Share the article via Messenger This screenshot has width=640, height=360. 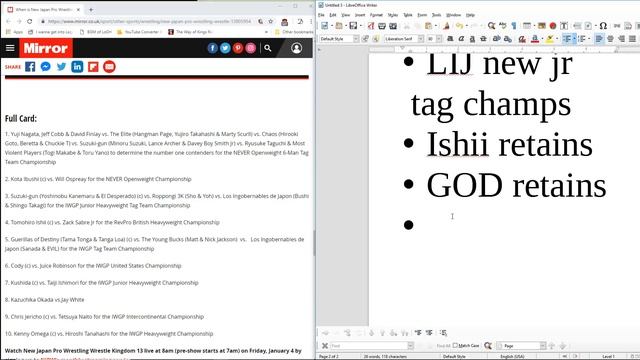(x=45, y=67)
